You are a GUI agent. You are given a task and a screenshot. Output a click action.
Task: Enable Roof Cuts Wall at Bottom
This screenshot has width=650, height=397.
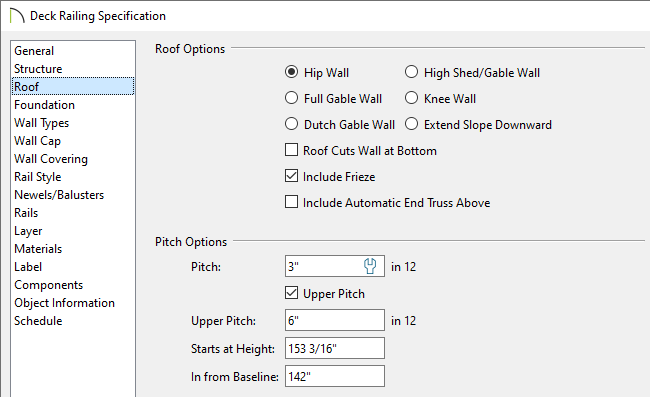[291, 150]
